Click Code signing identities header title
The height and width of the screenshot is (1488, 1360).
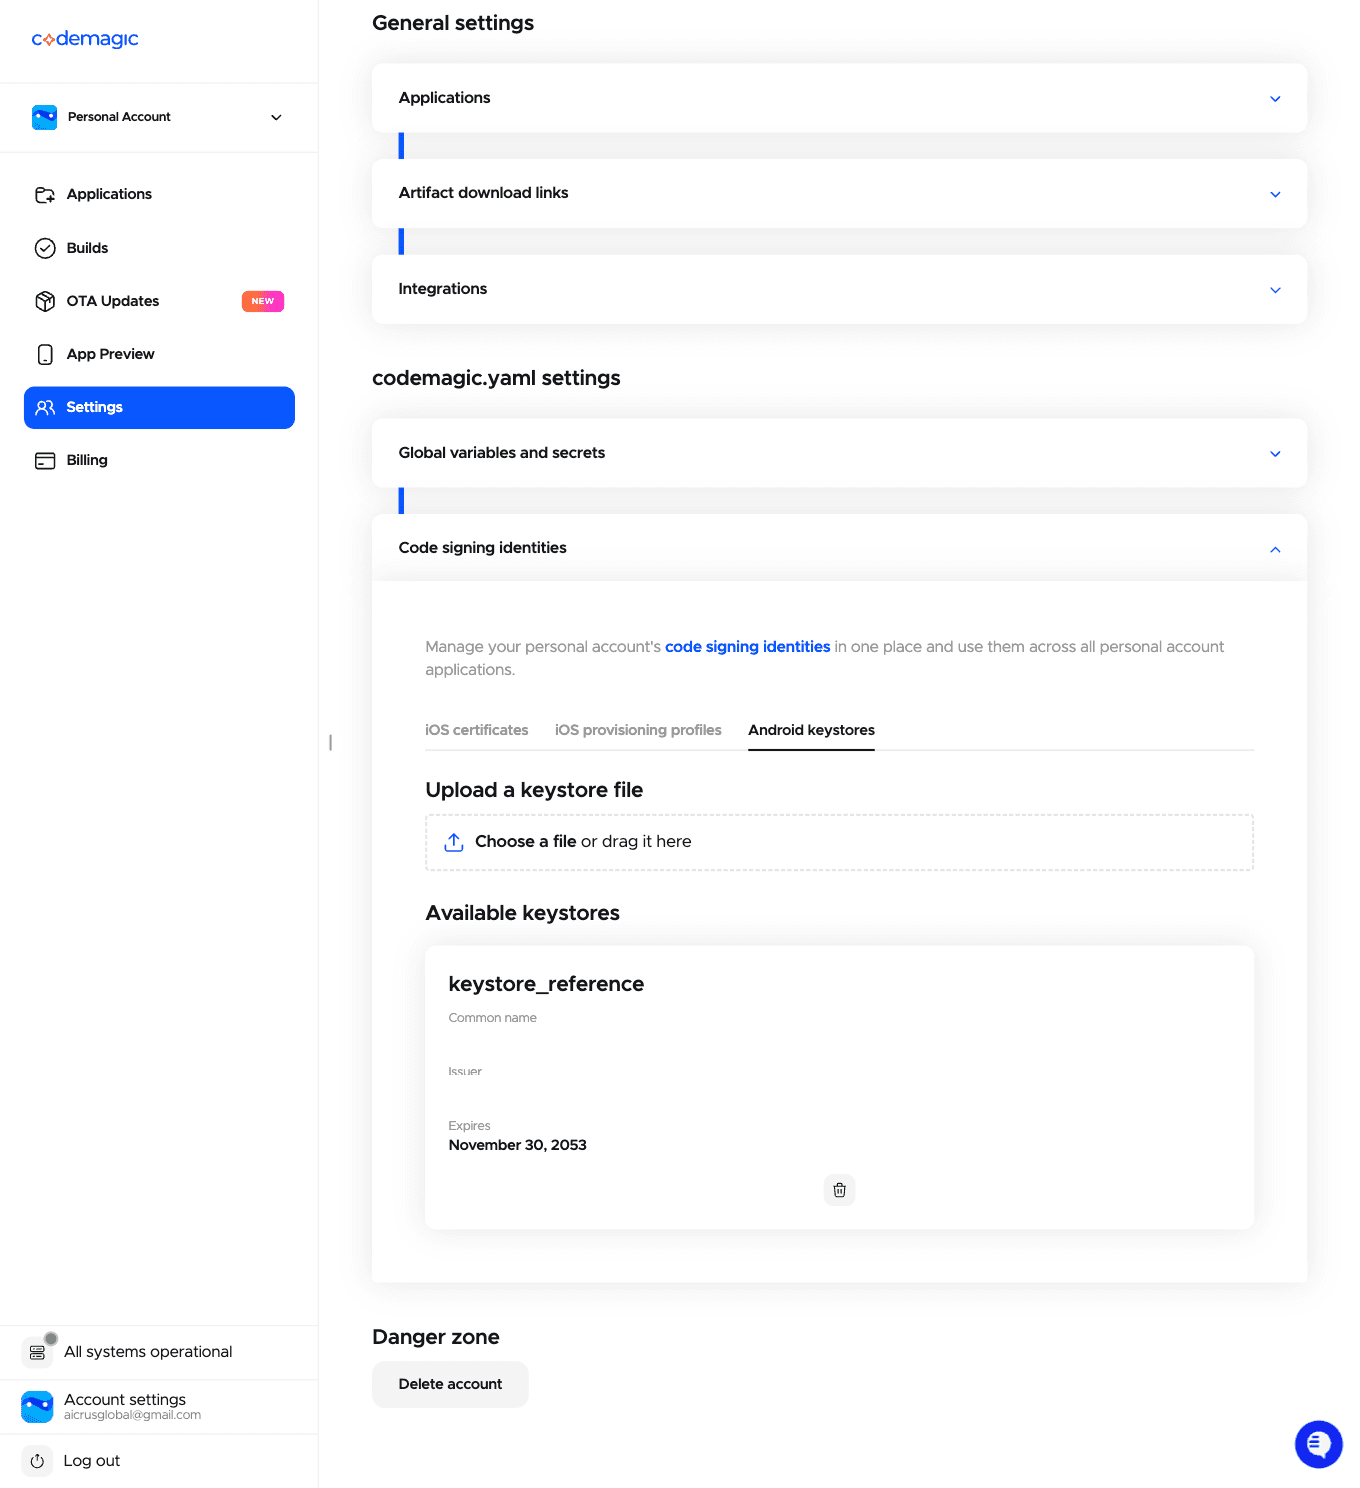click(x=482, y=548)
